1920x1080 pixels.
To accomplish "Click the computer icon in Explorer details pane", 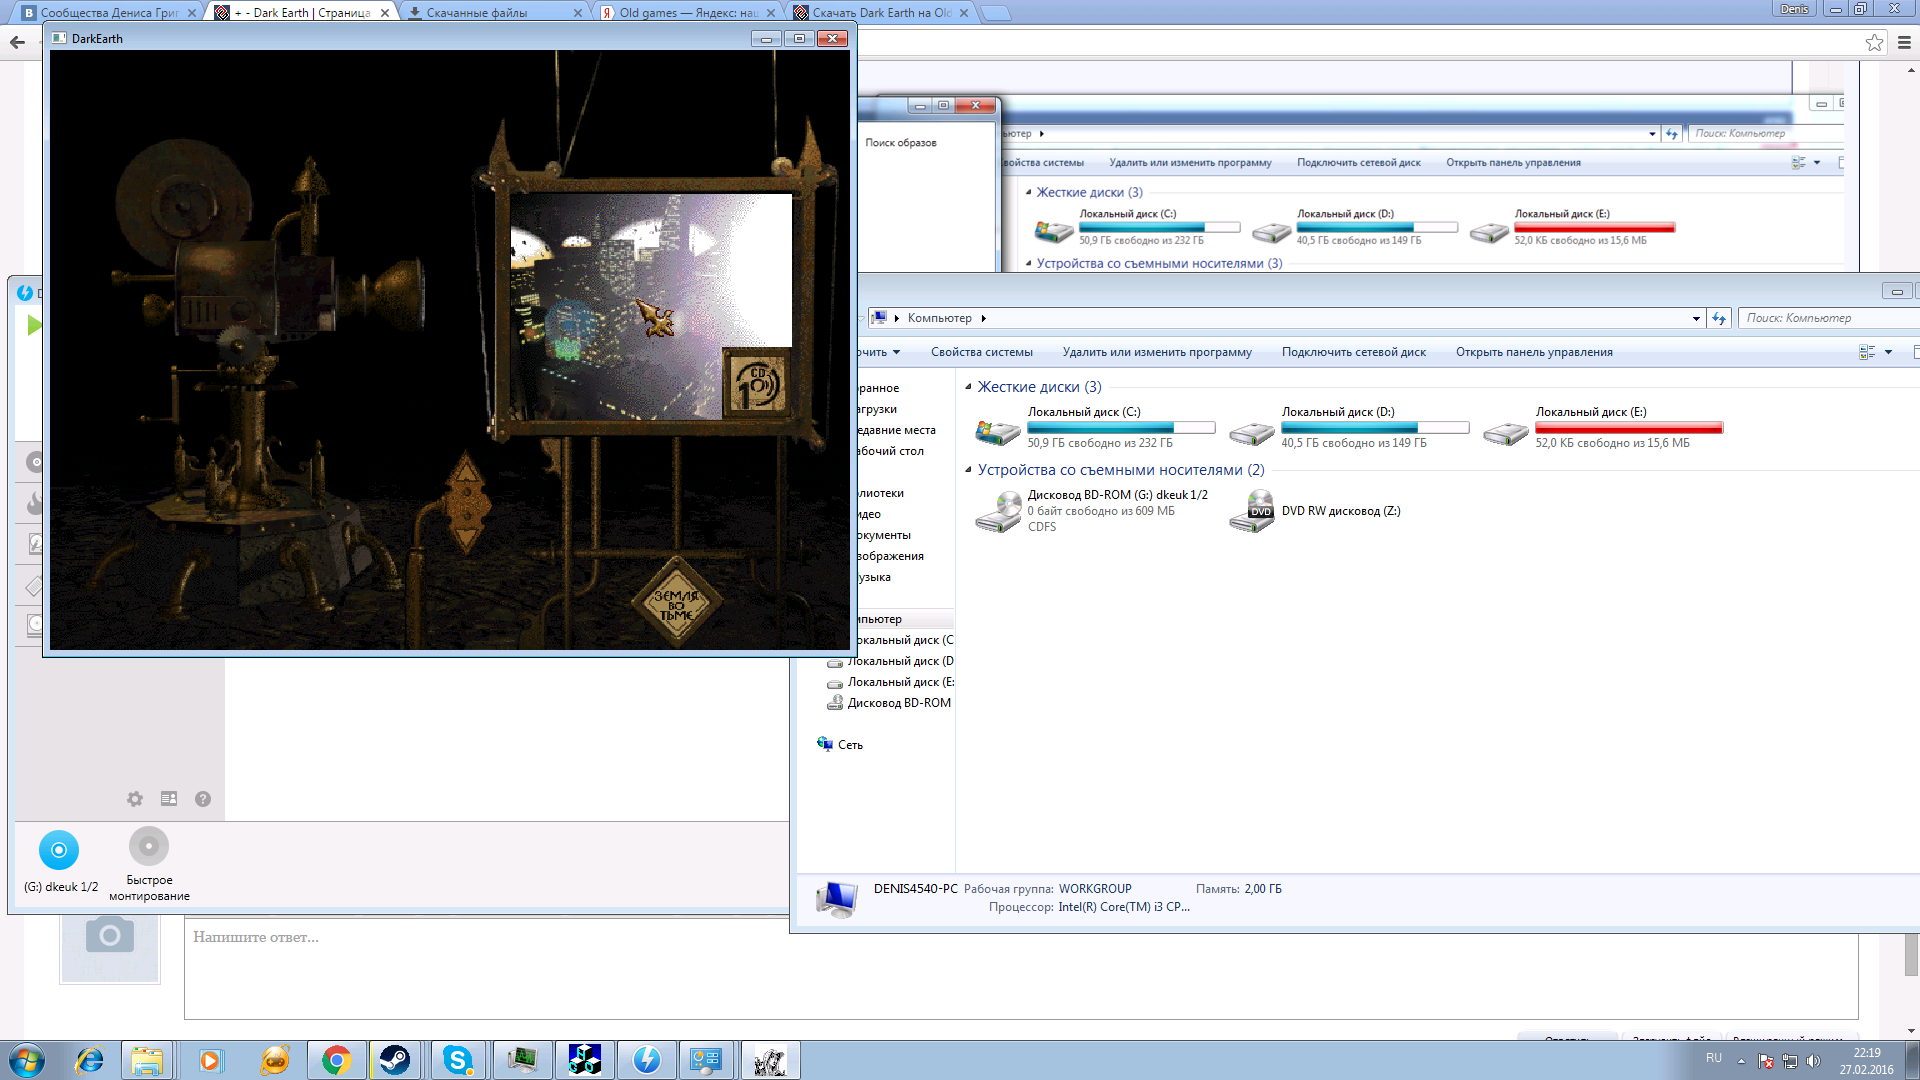I will [x=836, y=899].
